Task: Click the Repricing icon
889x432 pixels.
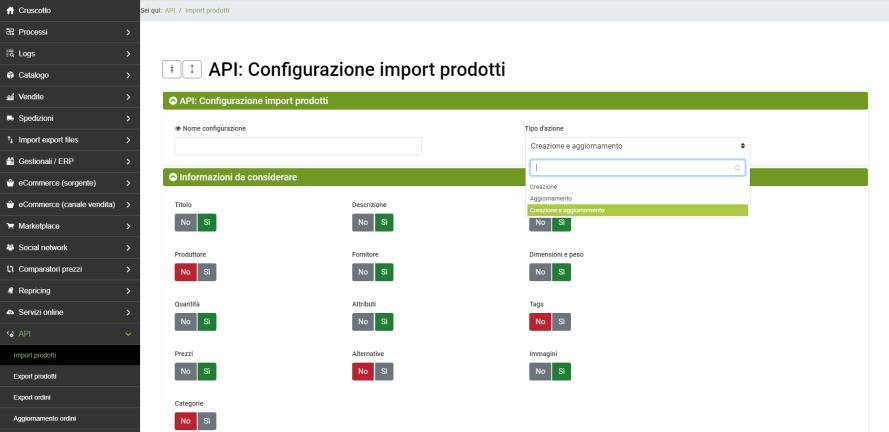Action: coord(10,291)
